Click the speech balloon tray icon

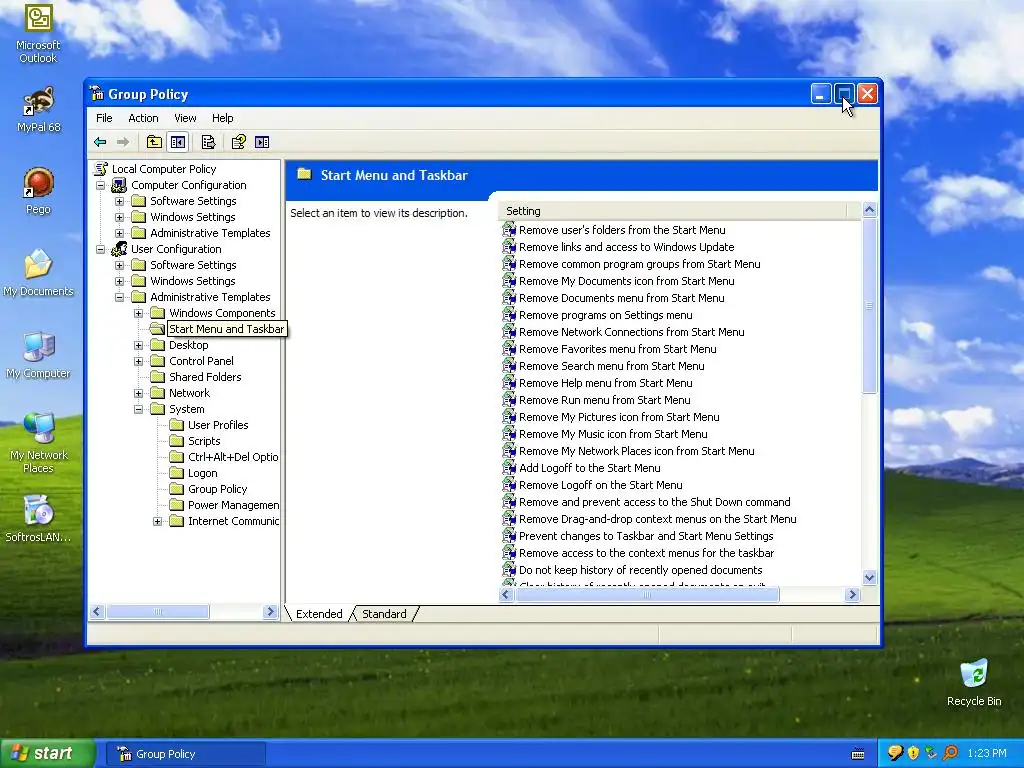(x=895, y=753)
